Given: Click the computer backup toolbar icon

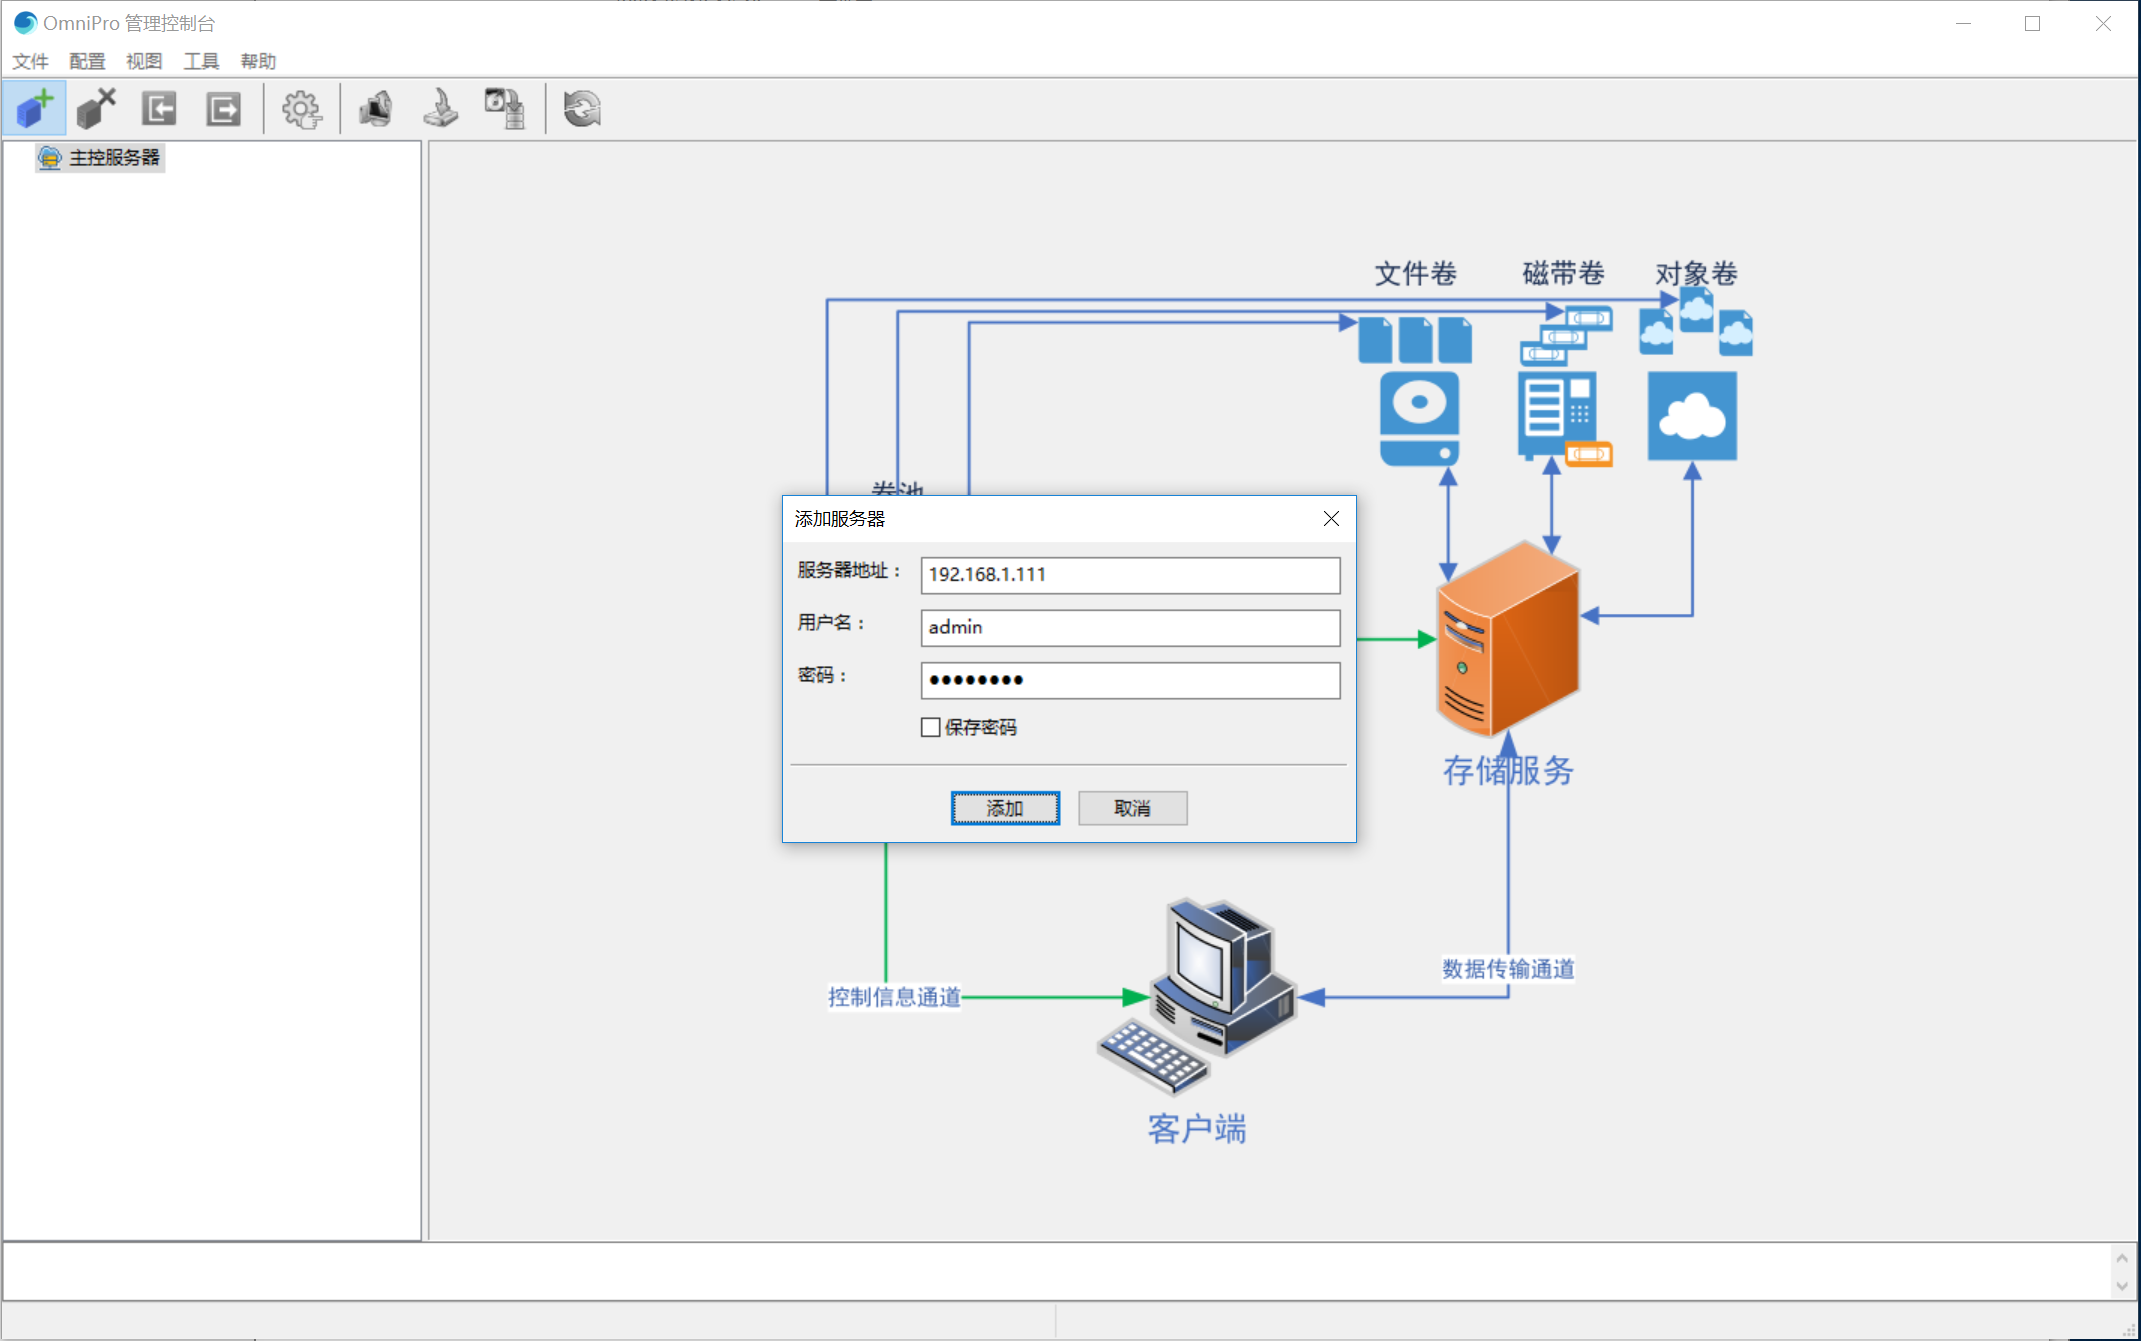Looking at the screenshot, I should [376, 108].
